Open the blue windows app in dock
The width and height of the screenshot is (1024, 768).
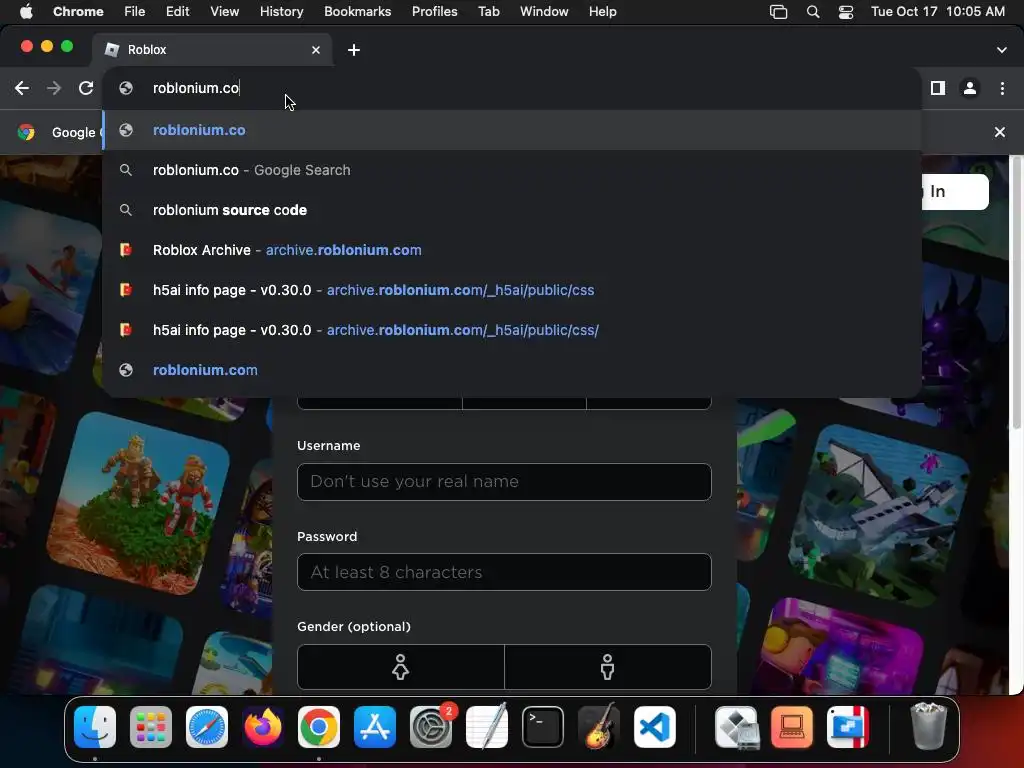[848, 727]
